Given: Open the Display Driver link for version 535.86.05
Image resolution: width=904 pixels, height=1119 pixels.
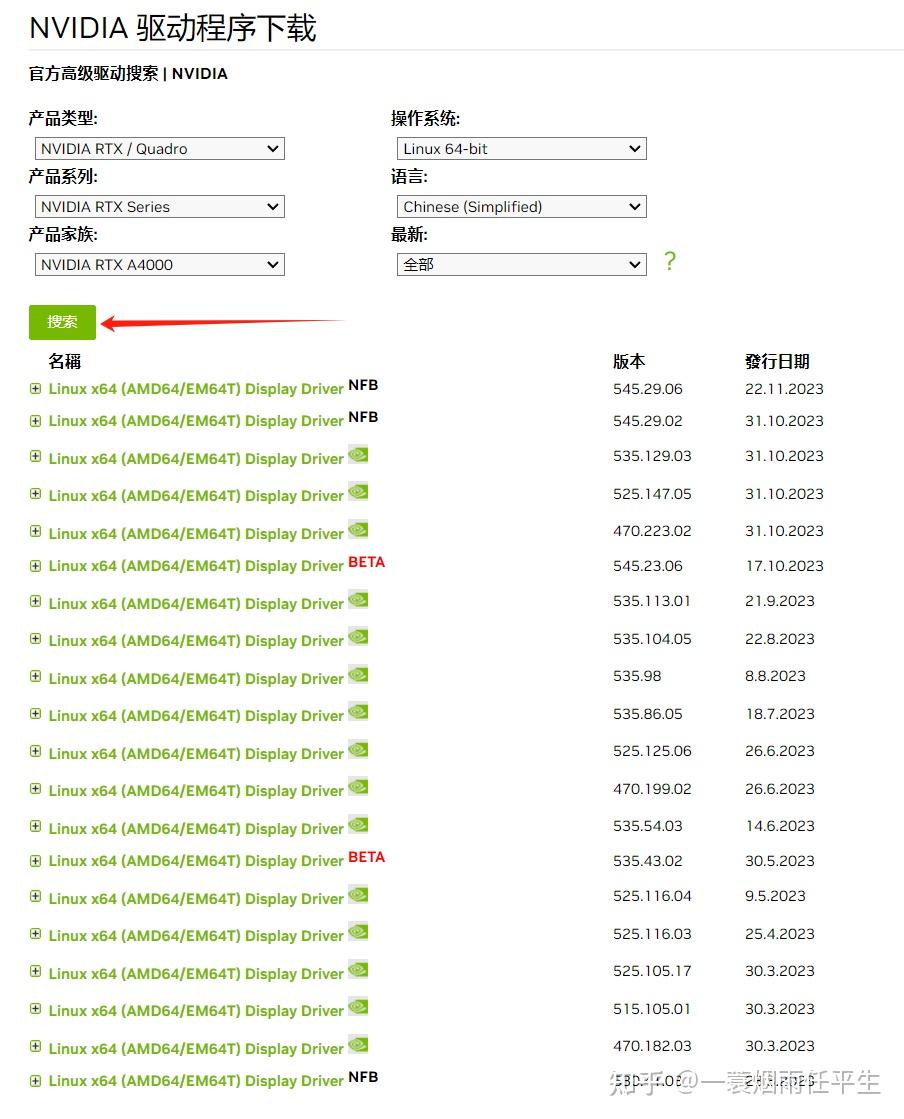Looking at the screenshot, I should [196, 716].
